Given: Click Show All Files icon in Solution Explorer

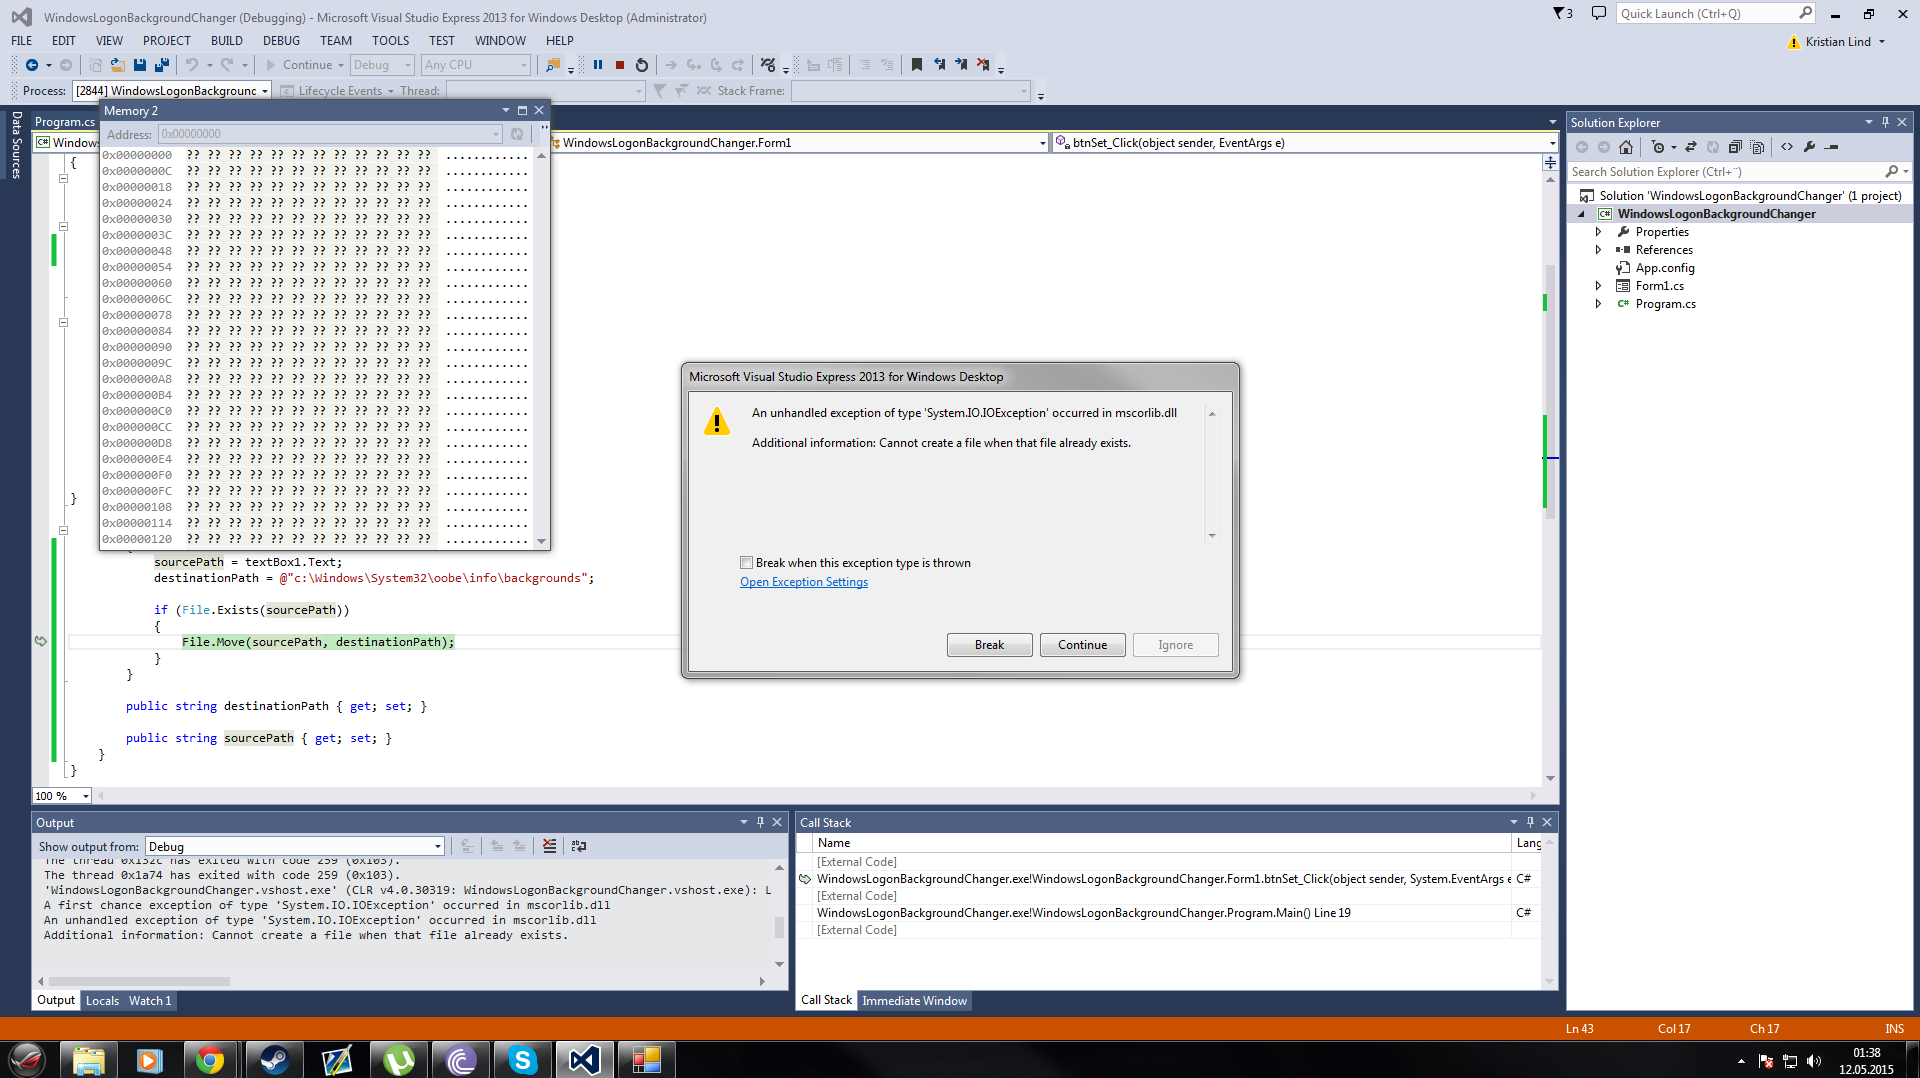Looking at the screenshot, I should 1757,147.
